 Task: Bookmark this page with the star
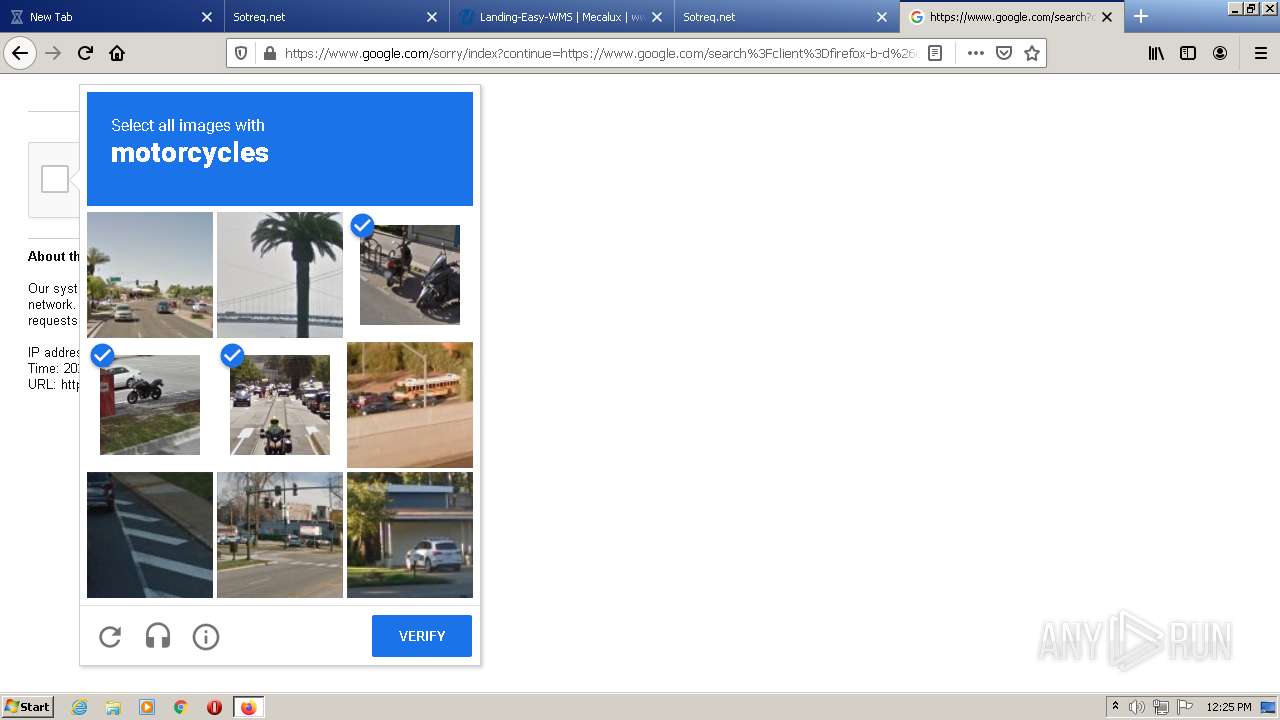pyautogui.click(x=1032, y=53)
